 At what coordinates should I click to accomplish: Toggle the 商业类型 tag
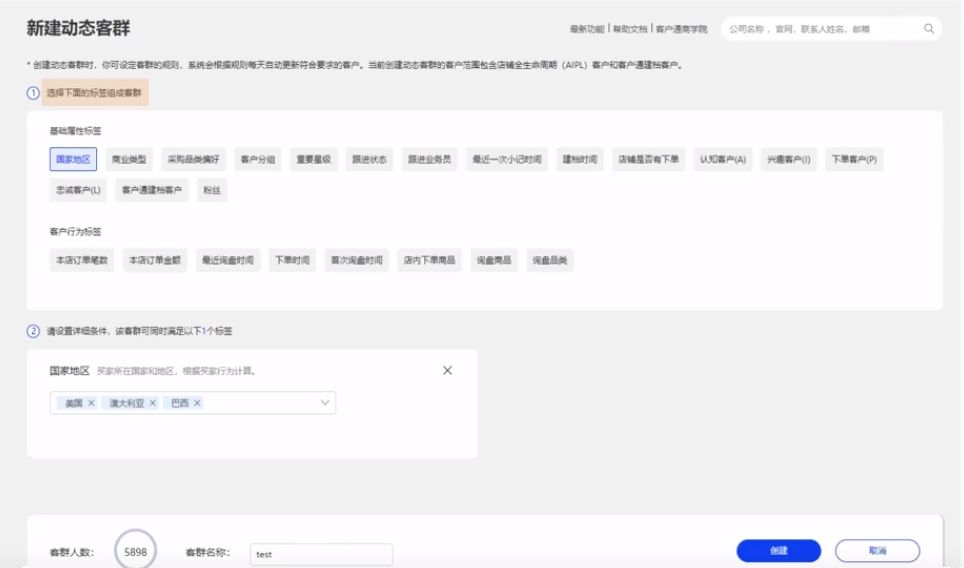[x=129, y=159]
